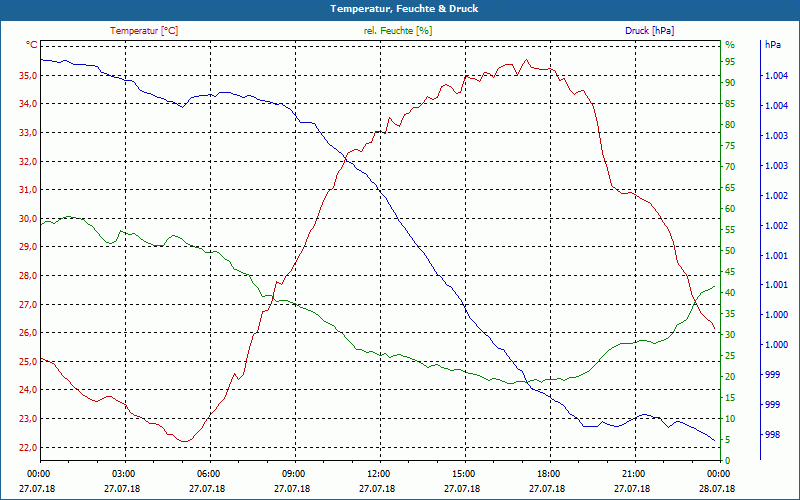
Task: Click the 12:00 time axis label
Action: pos(380,473)
